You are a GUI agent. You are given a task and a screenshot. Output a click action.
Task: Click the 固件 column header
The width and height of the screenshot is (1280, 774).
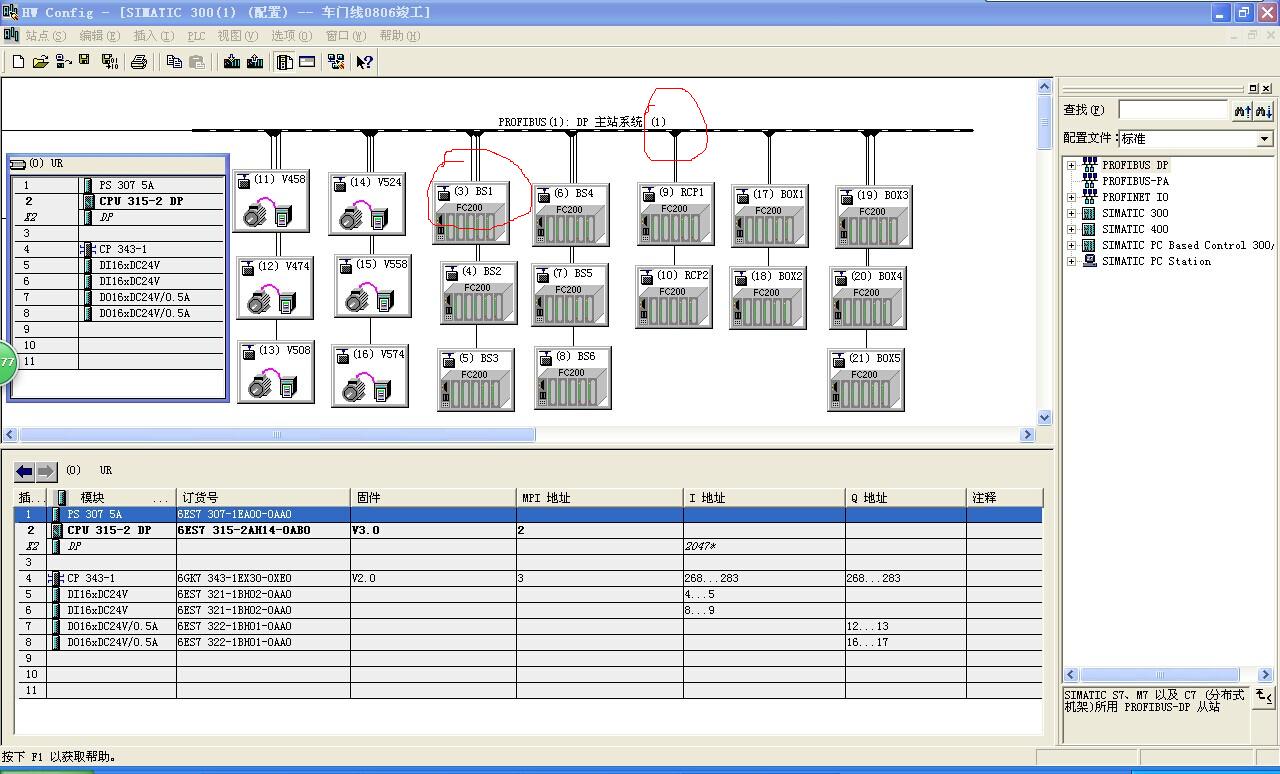pos(433,497)
